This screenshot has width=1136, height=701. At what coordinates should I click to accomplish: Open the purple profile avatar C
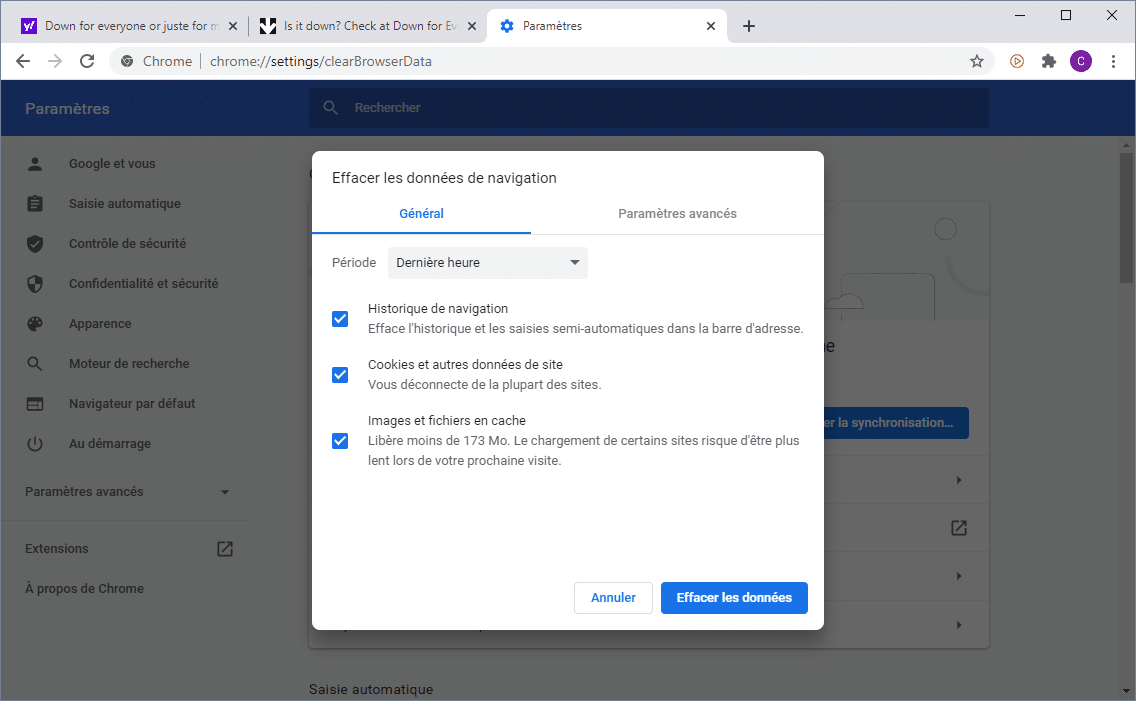[x=1080, y=62]
